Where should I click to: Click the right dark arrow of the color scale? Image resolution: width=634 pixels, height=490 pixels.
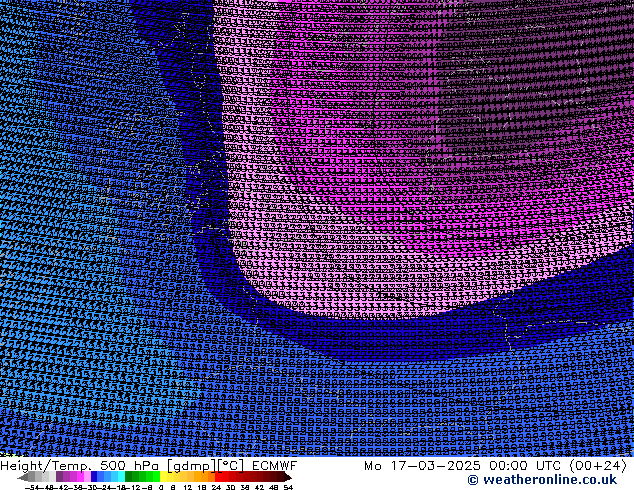click(287, 478)
